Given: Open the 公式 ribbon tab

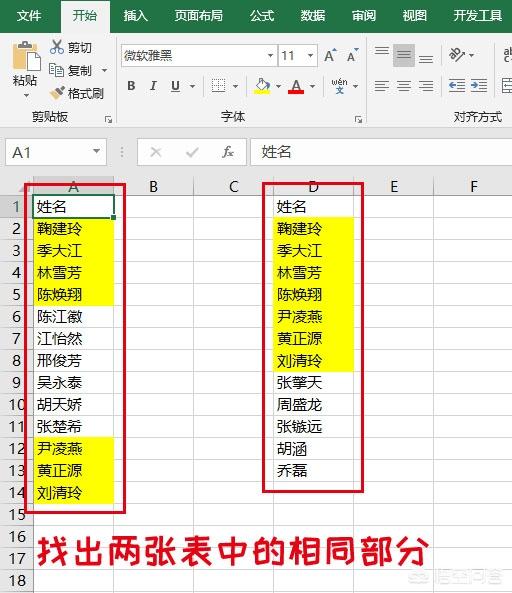Looking at the screenshot, I should click(x=262, y=16).
